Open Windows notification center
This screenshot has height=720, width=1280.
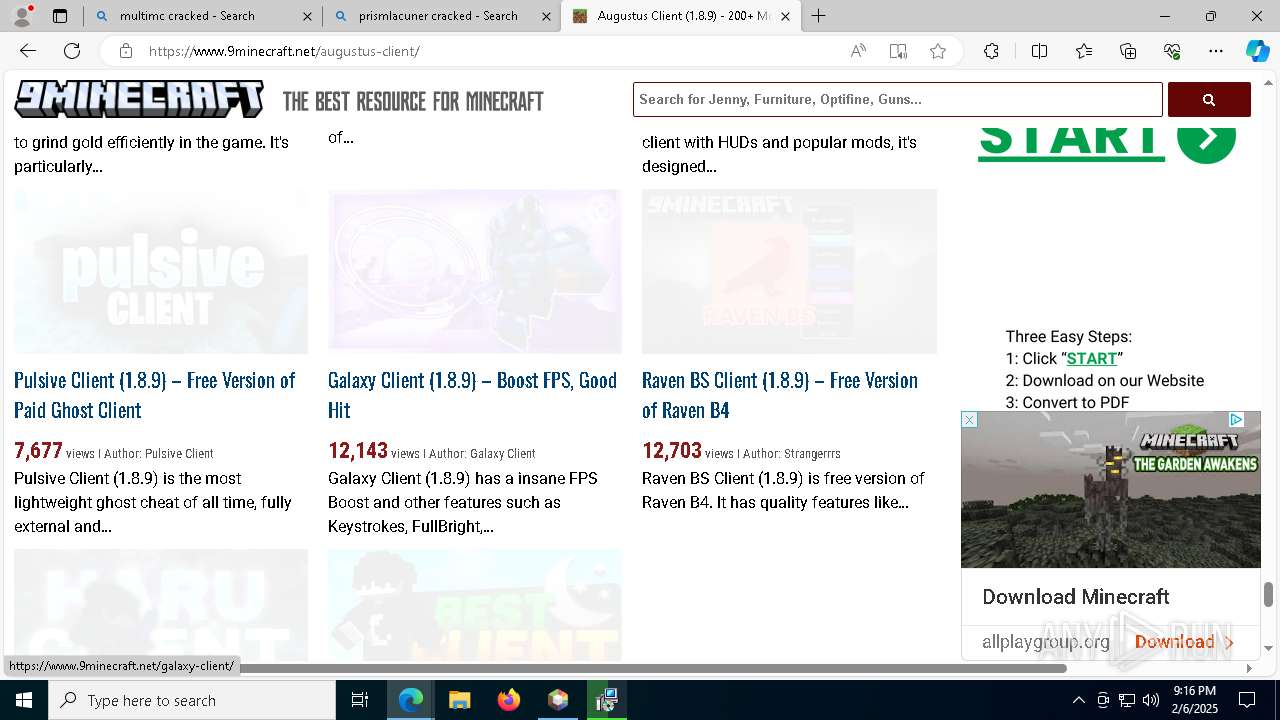click(x=1247, y=700)
